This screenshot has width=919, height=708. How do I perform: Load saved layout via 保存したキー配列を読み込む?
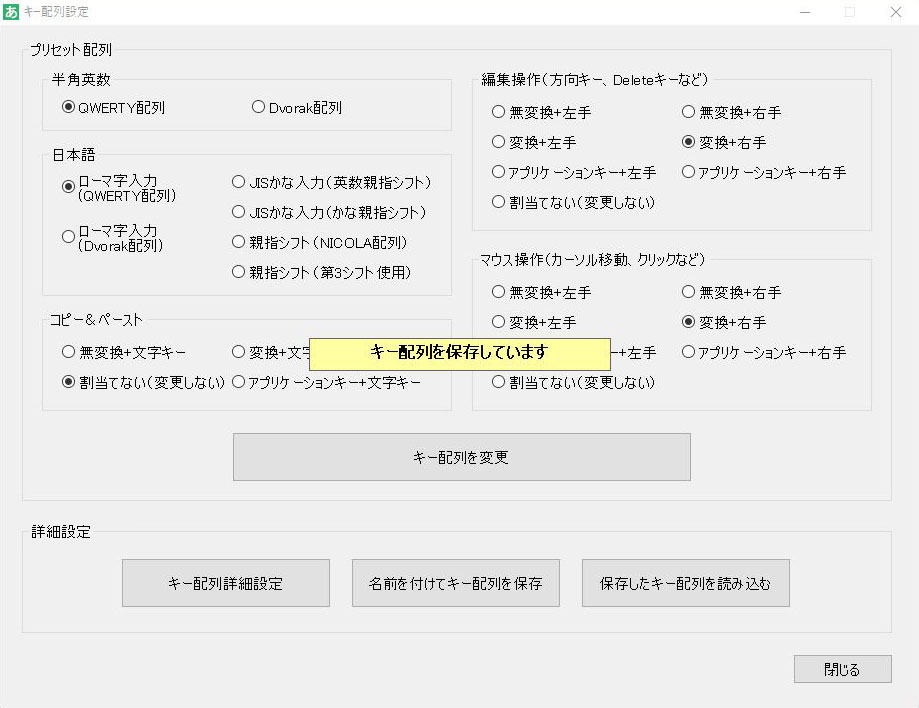pyautogui.click(x=685, y=582)
